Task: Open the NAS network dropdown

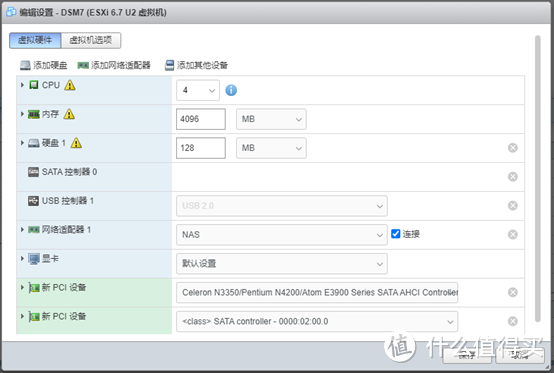Action: [282, 235]
